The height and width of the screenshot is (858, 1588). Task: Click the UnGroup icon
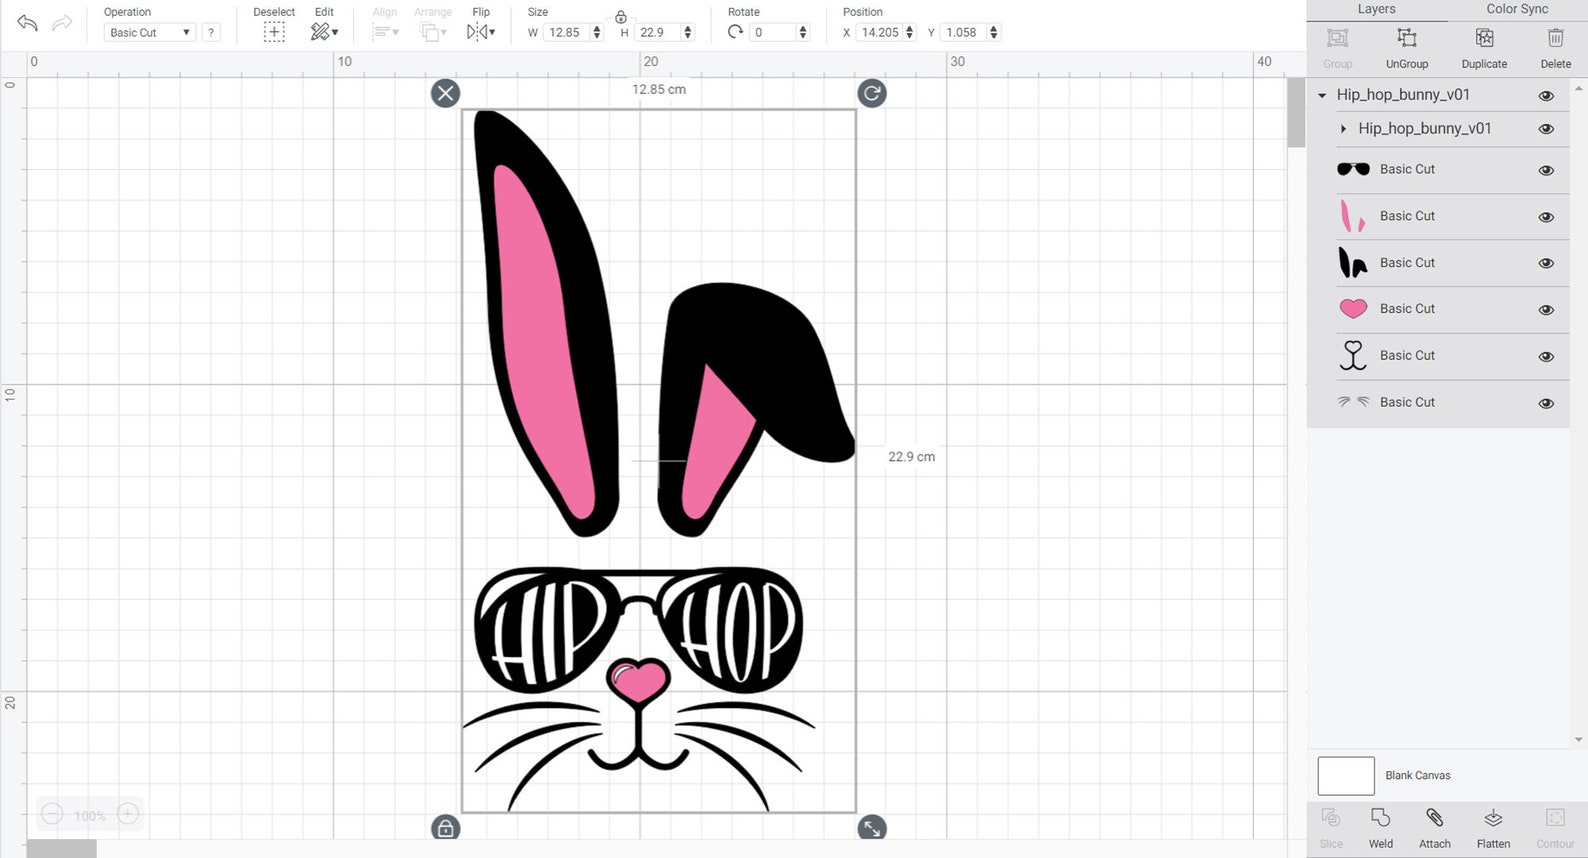click(1407, 38)
